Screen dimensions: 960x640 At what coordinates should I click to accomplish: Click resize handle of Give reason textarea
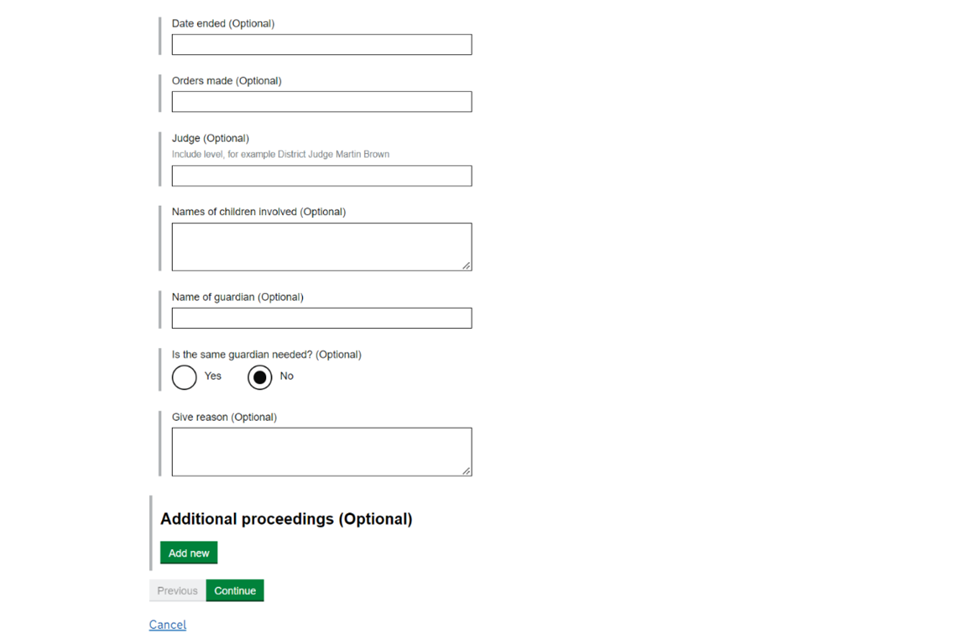tap(466, 470)
